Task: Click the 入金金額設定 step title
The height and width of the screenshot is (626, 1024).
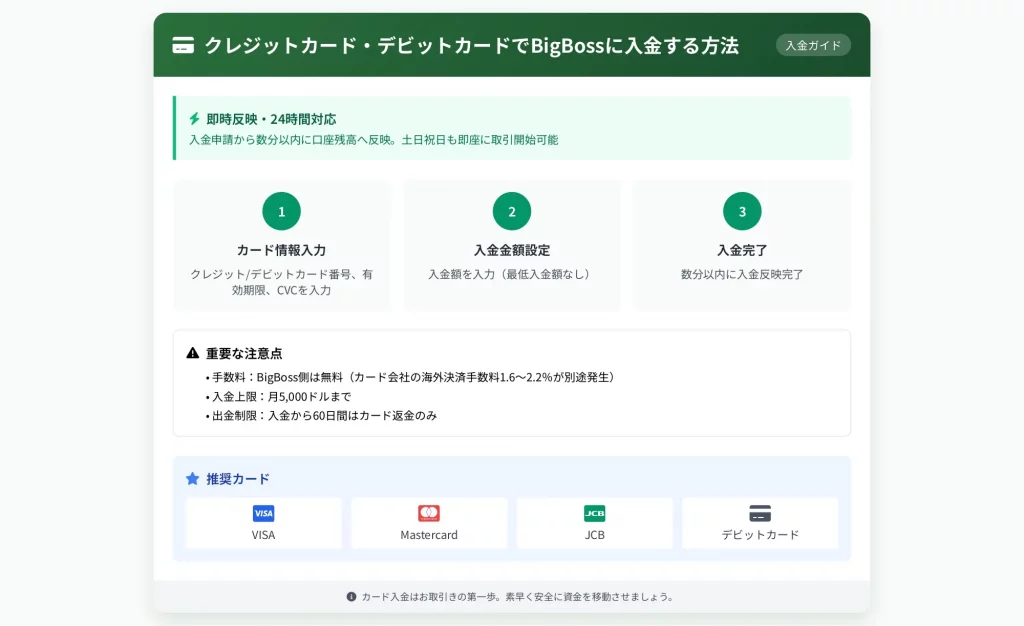Action: (512, 250)
